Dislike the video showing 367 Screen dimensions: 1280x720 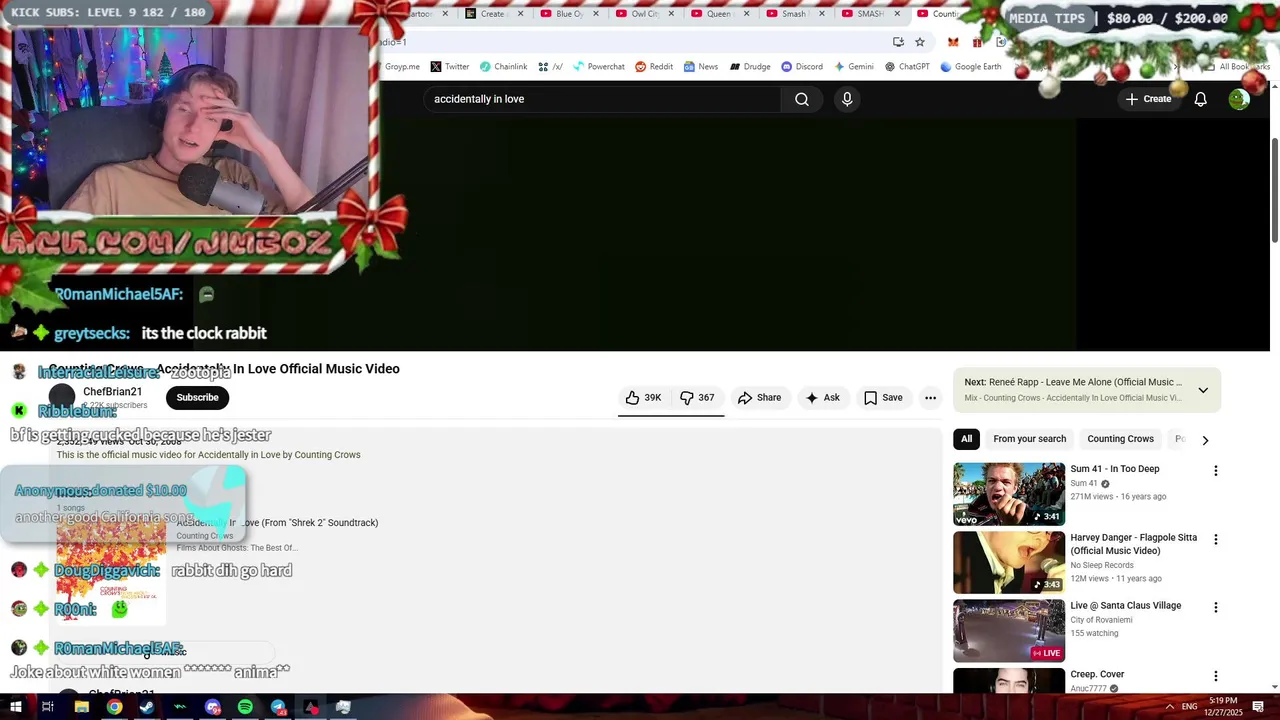coord(697,398)
